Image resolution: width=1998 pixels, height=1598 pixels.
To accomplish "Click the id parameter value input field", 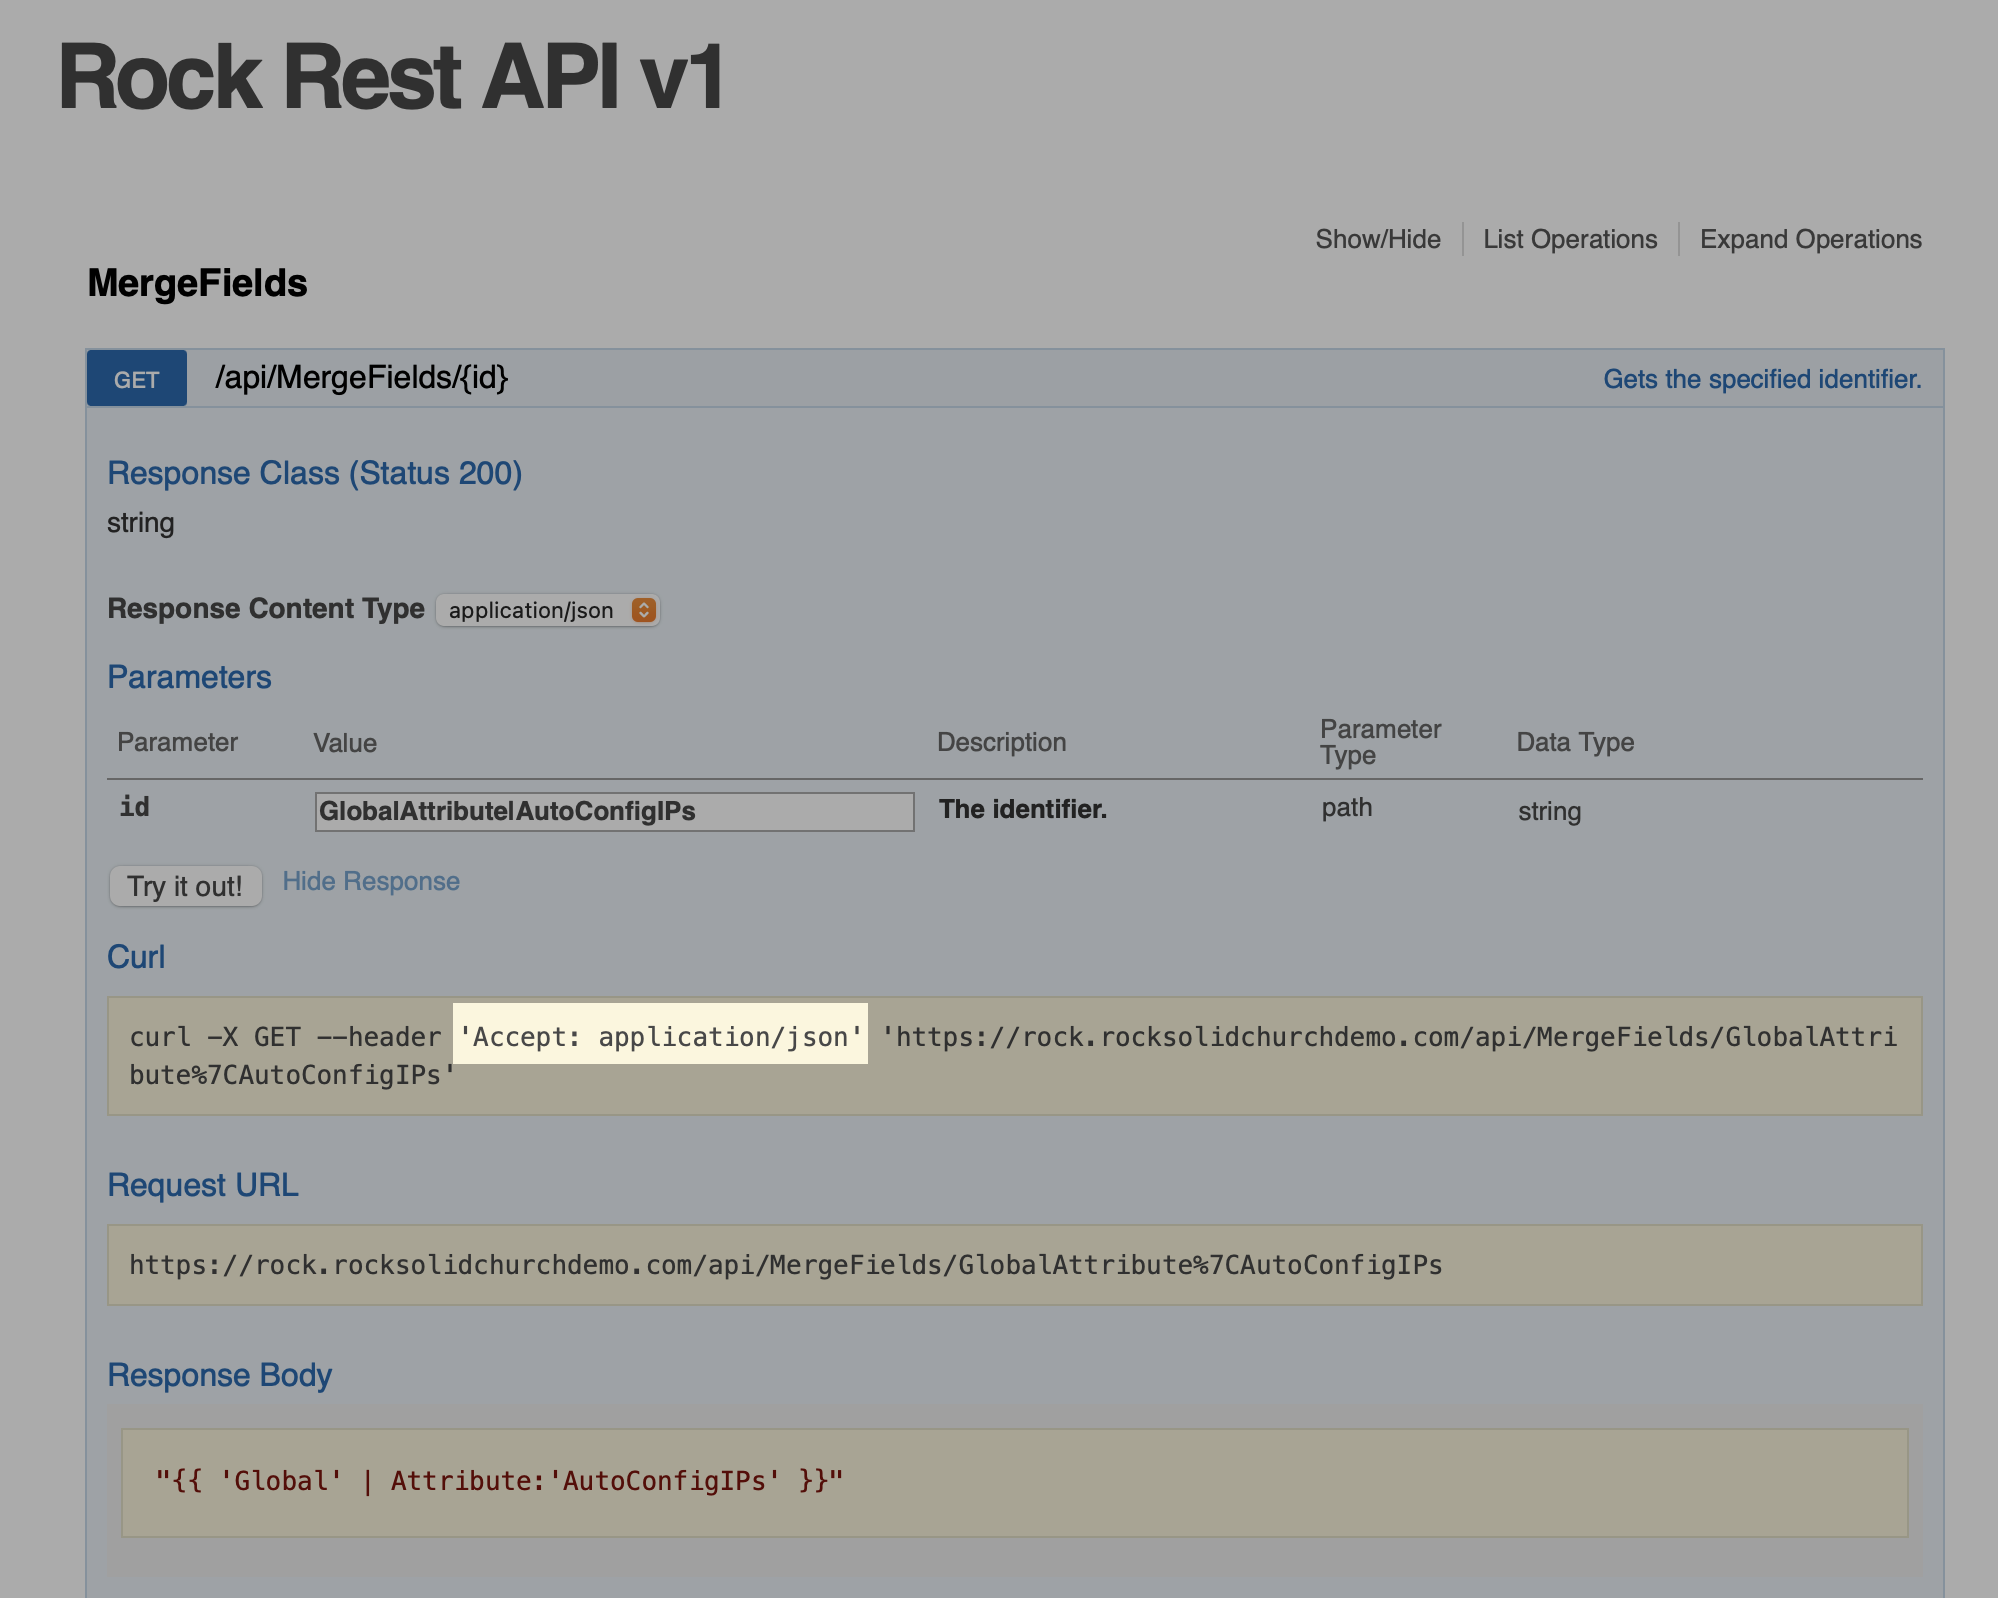I will 612,812.
